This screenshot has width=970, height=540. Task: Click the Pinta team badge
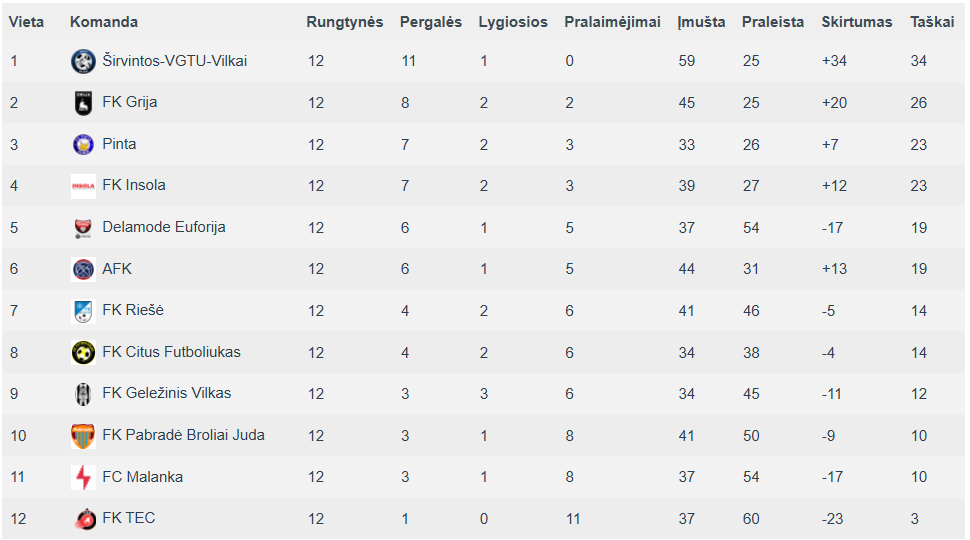(x=83, y=144)
